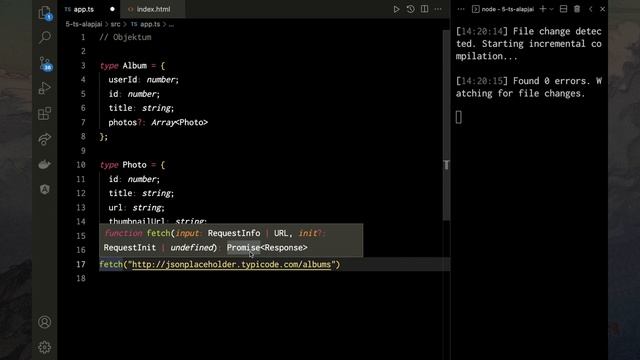Image resolution: width=640 pixels, height=360 pixels.
Task: Open Source Control view with badge
Action: click(x=45, y=64)
